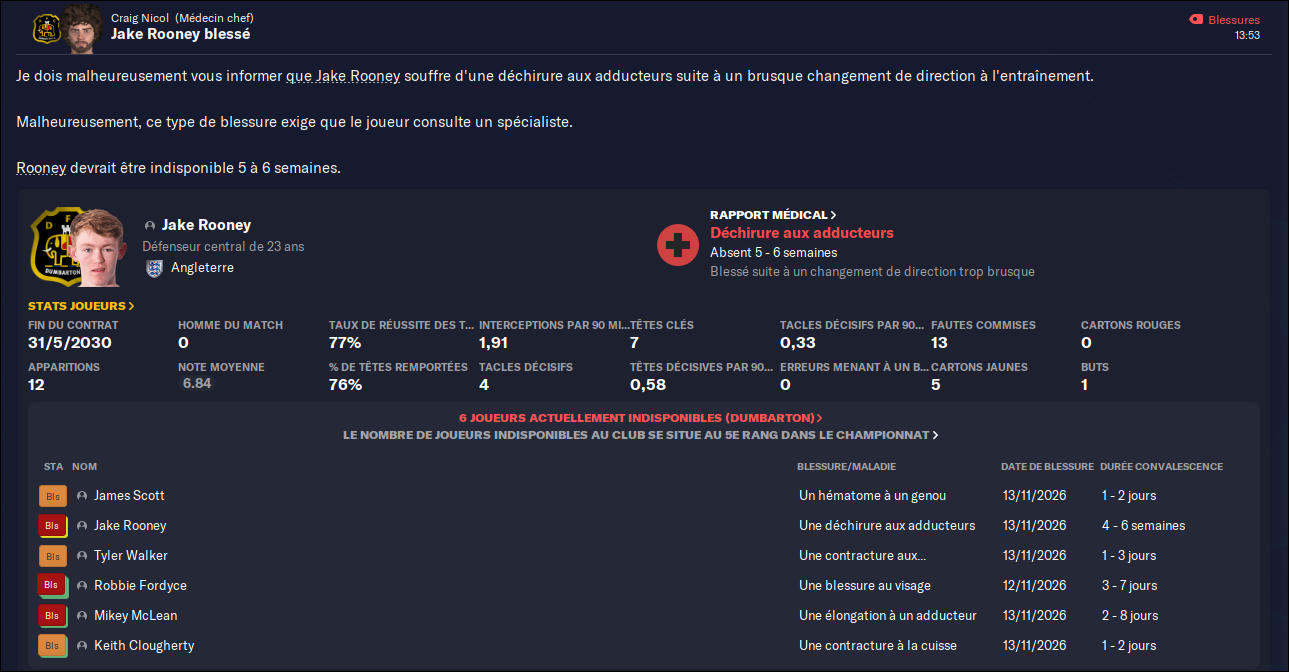Click Keith Clougherty's orange Bls status badge
This screenshot has height=672, width=1289.
click(x=52, y=646)
